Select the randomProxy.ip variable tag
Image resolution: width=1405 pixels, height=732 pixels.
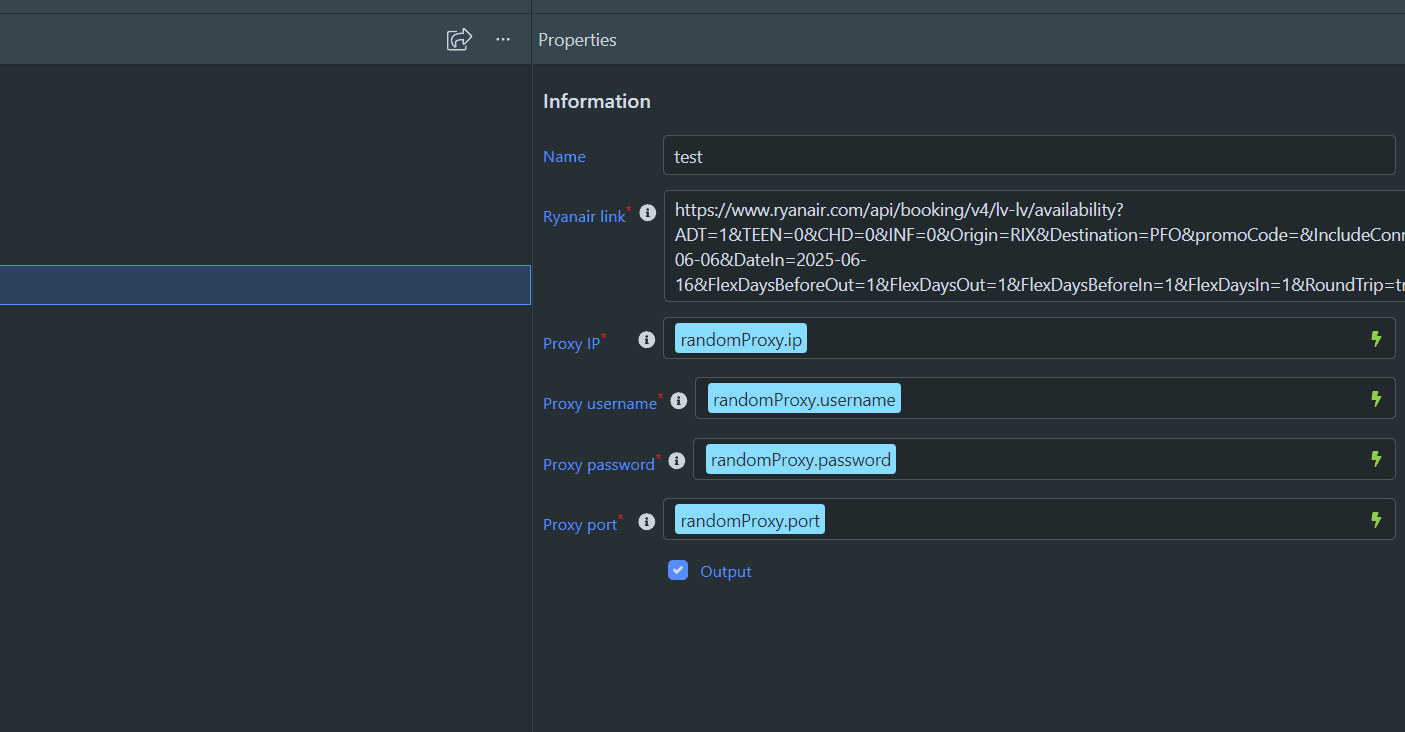click(x=740, y=338)
